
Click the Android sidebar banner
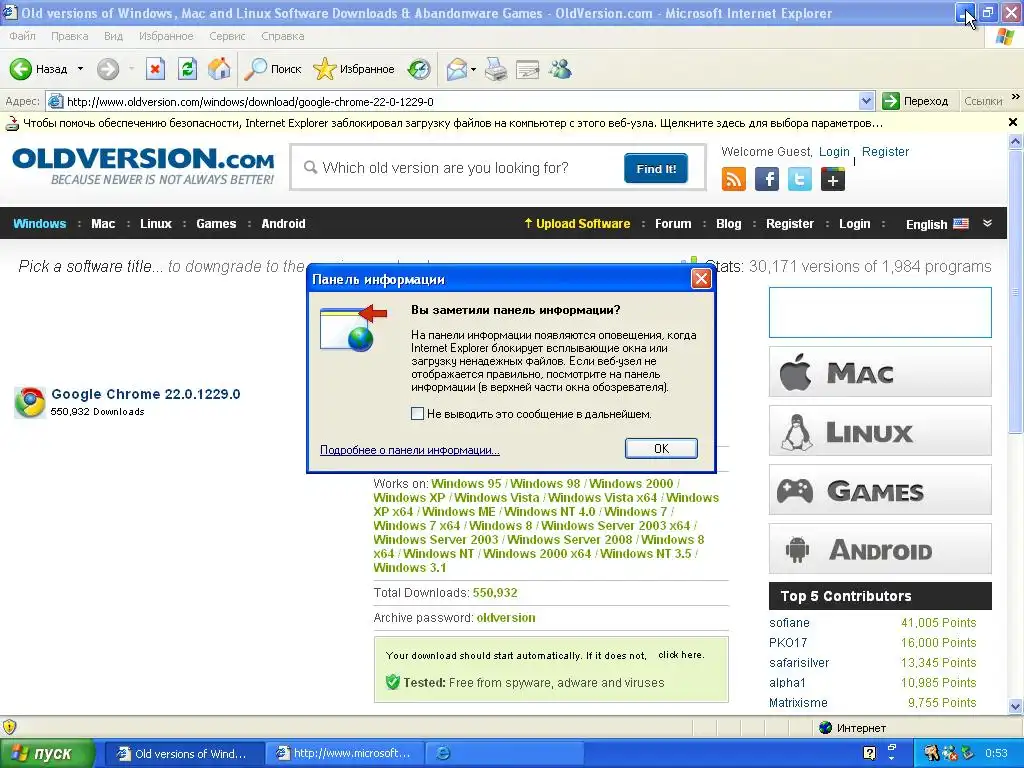pos(880,549)
